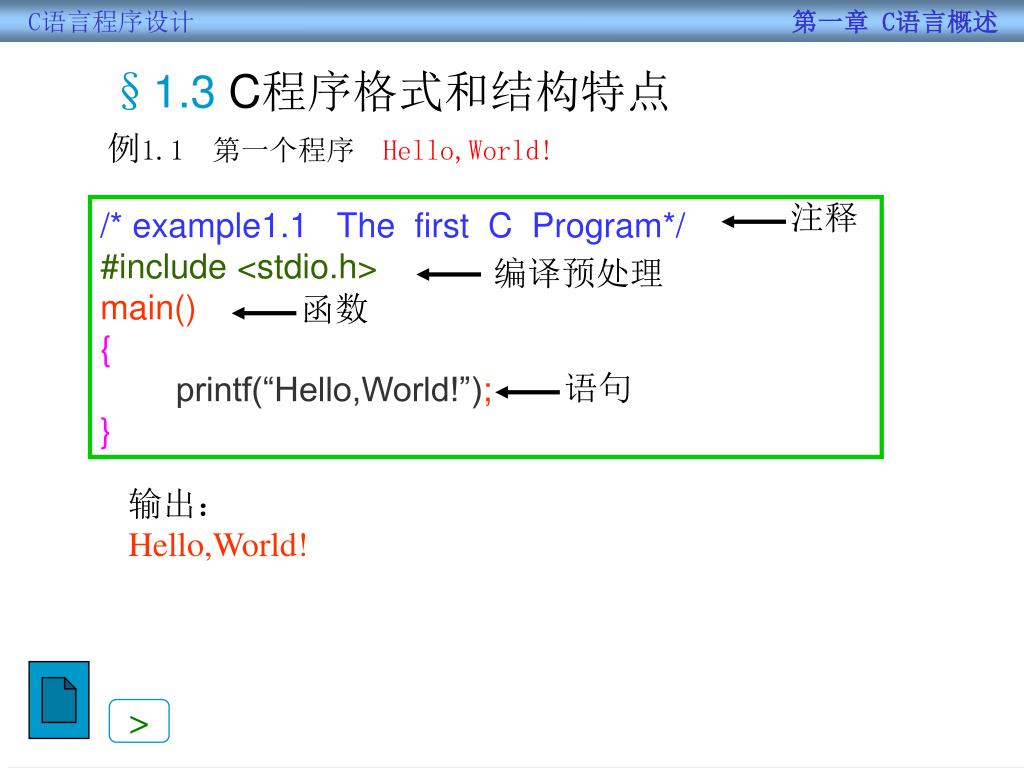
Task: Click the chapter title 第一章 C语言概述
Action: [x=895, y=22]
